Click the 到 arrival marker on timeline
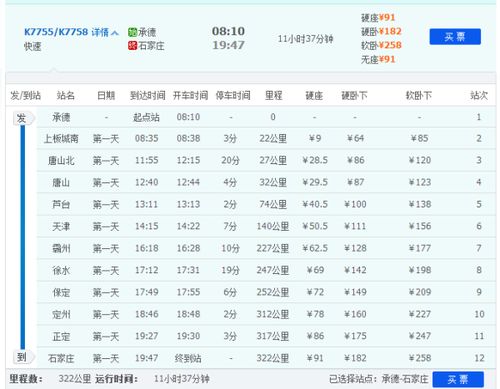This screenshot has width=500, height=389. (23, 357)
